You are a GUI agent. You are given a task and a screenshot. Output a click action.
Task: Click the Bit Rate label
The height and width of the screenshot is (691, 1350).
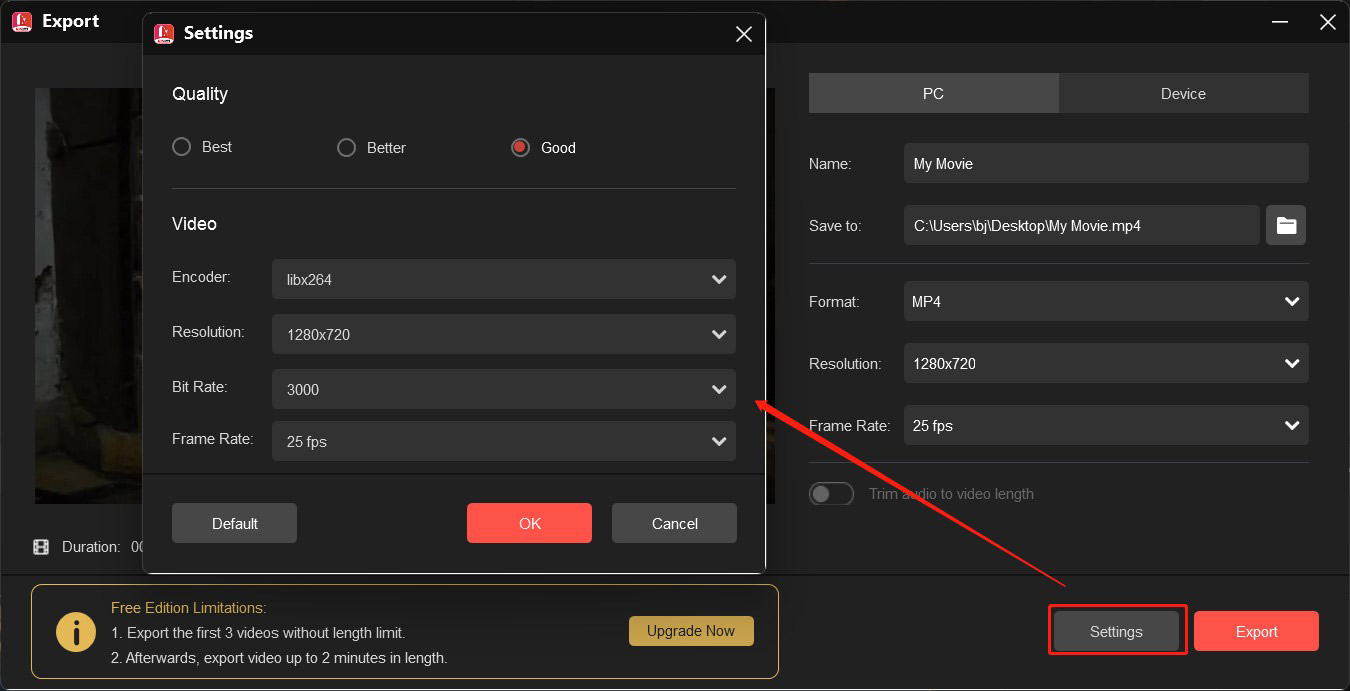(200, 386)
